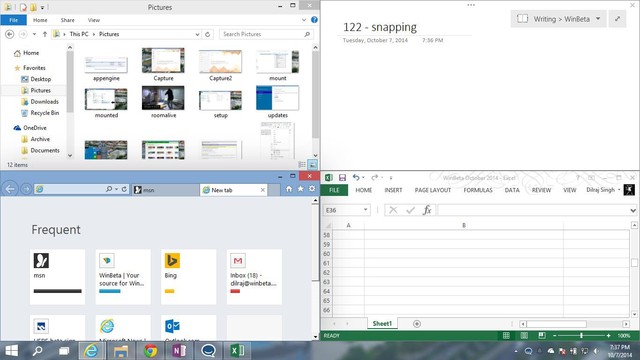Click the Insert Function fx icon
This screenshot has height=360, width=640.
pos(427,210)
